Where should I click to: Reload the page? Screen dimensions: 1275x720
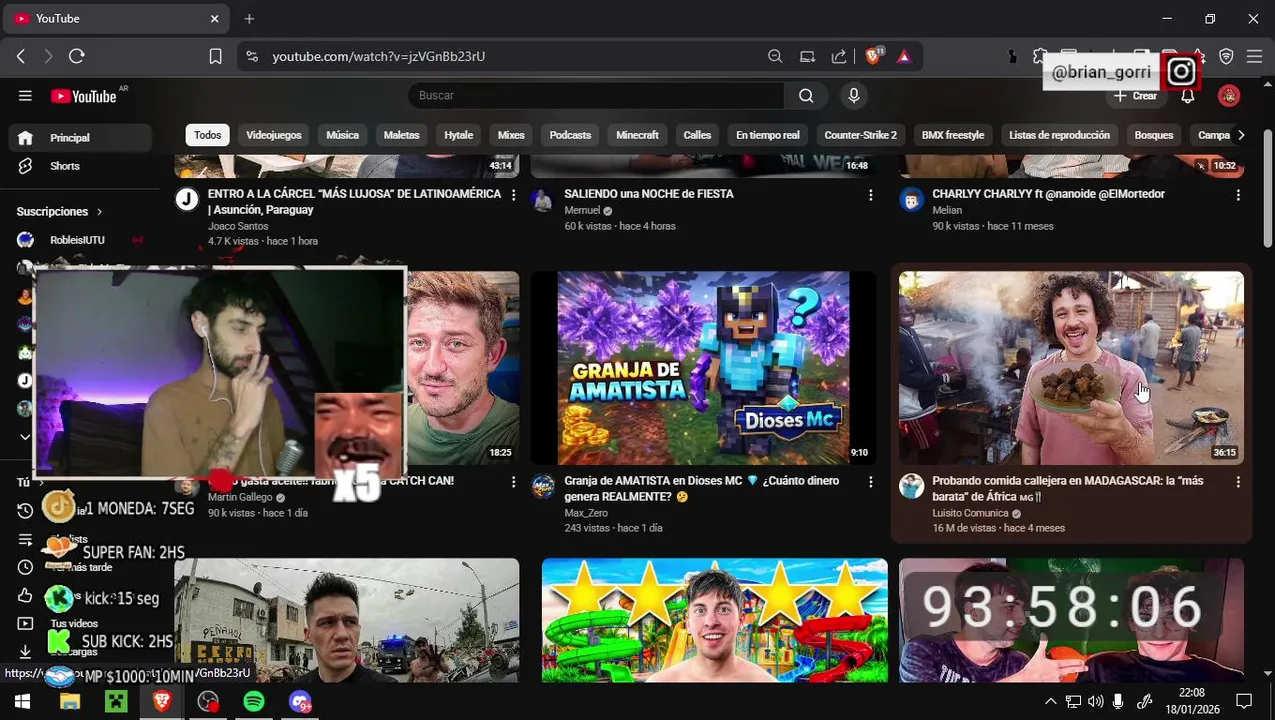tap(77, 56)
